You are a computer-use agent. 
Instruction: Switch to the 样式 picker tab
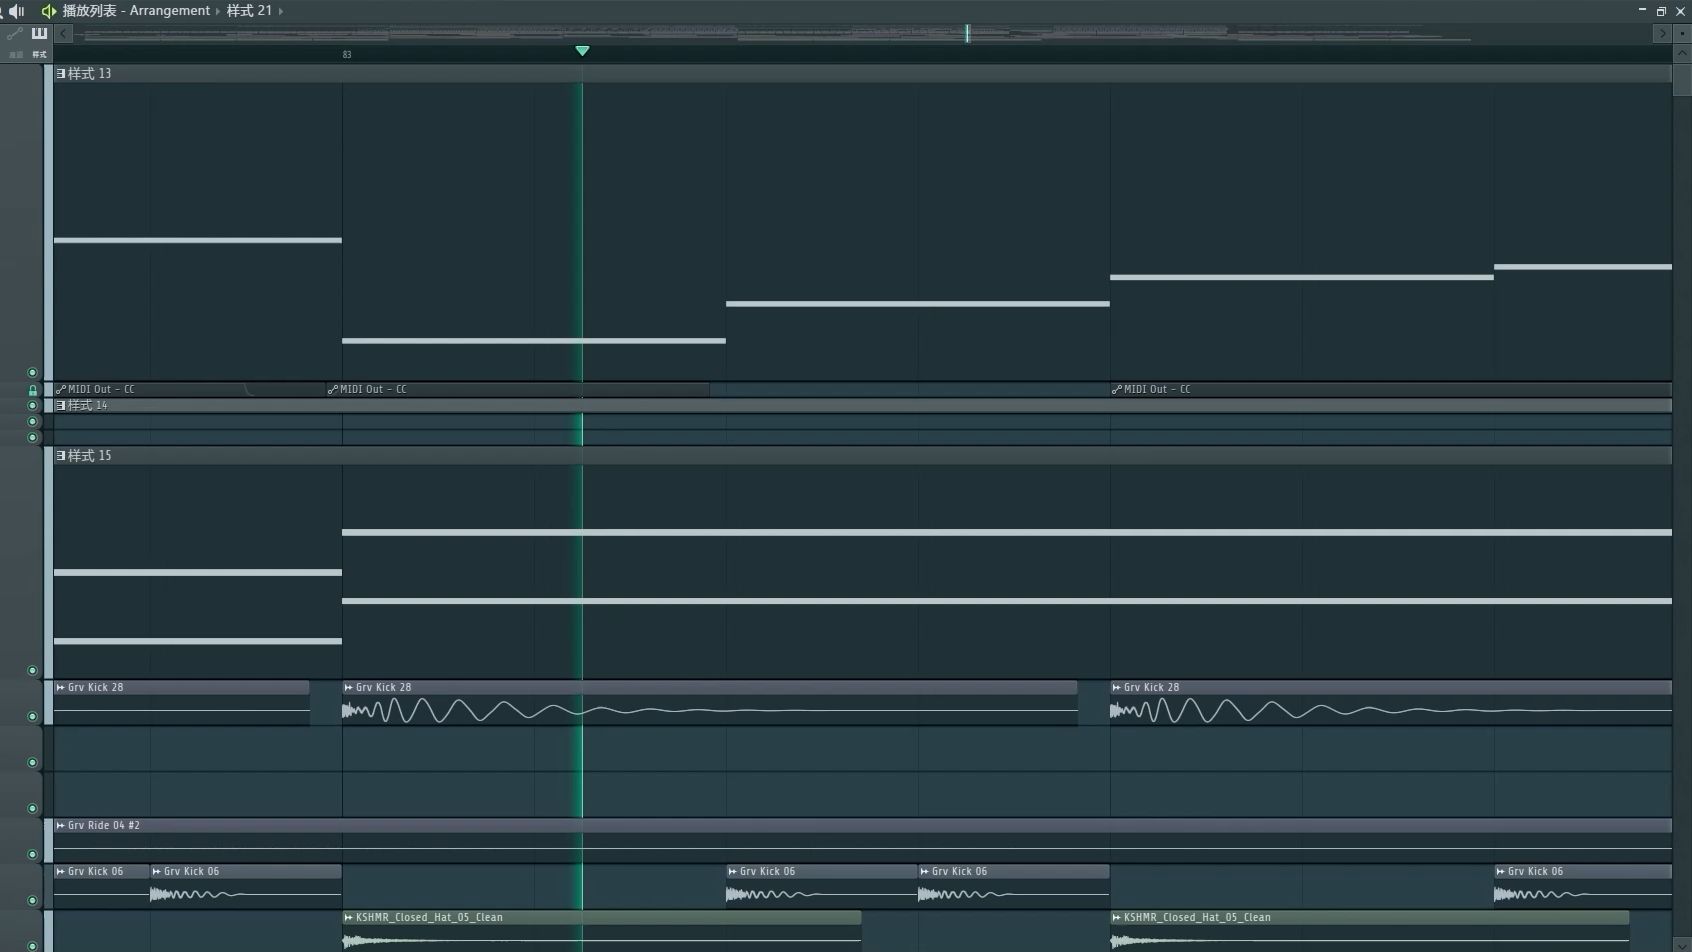pyautogui.click(x=39, y=55)
